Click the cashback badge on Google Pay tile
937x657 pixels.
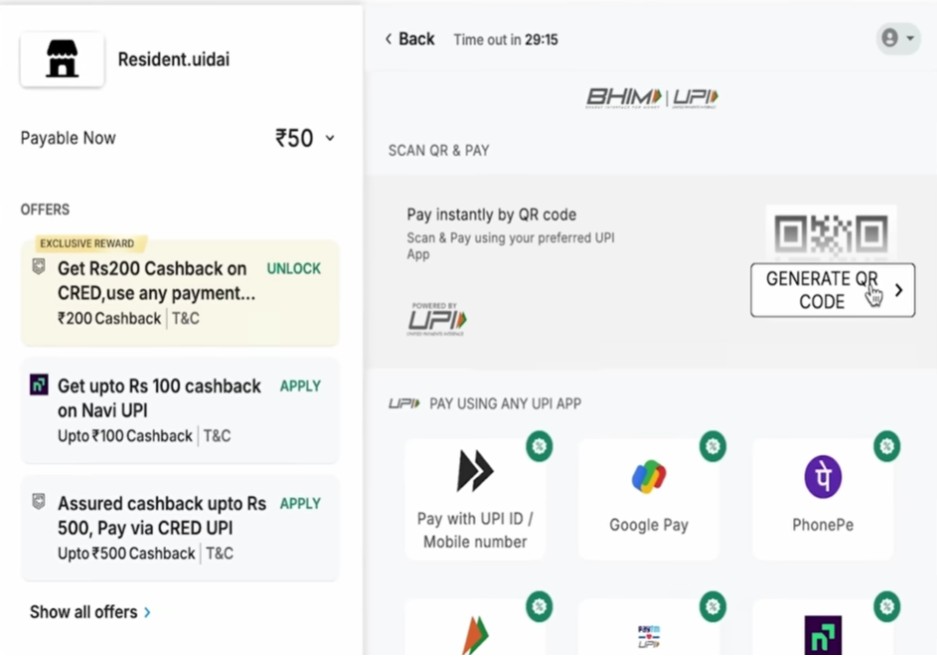(712, 447)
